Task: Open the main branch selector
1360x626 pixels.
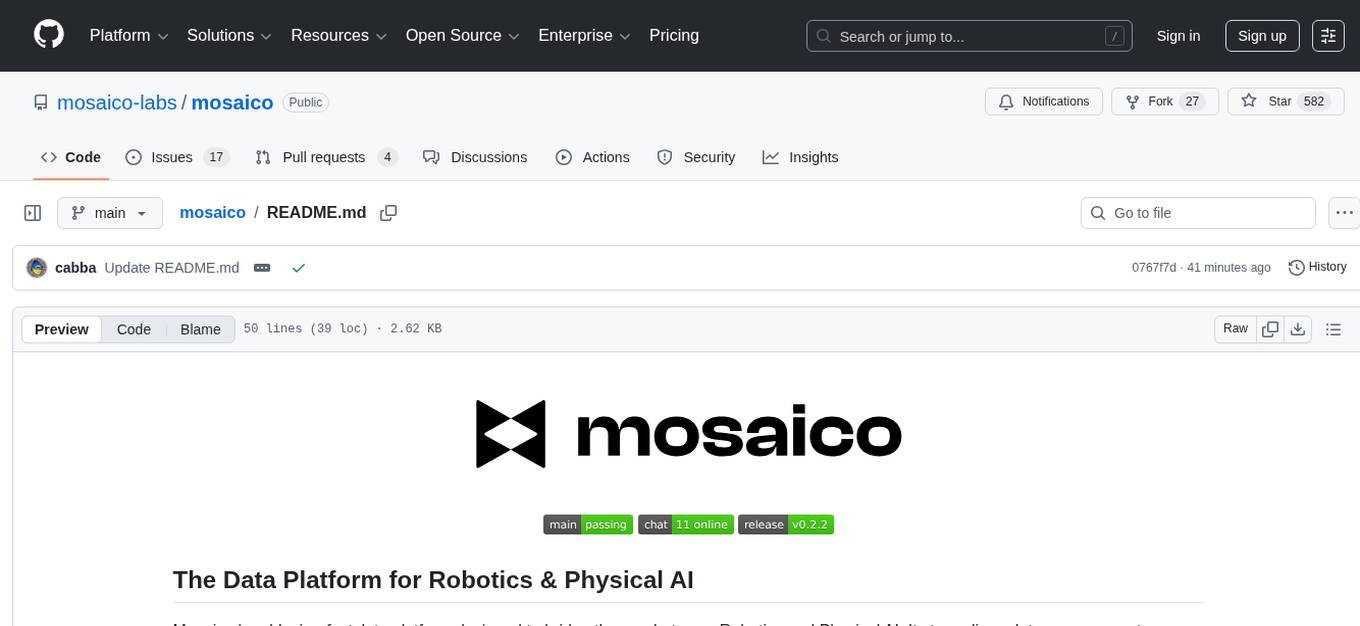Action: [x=110, y=212]
